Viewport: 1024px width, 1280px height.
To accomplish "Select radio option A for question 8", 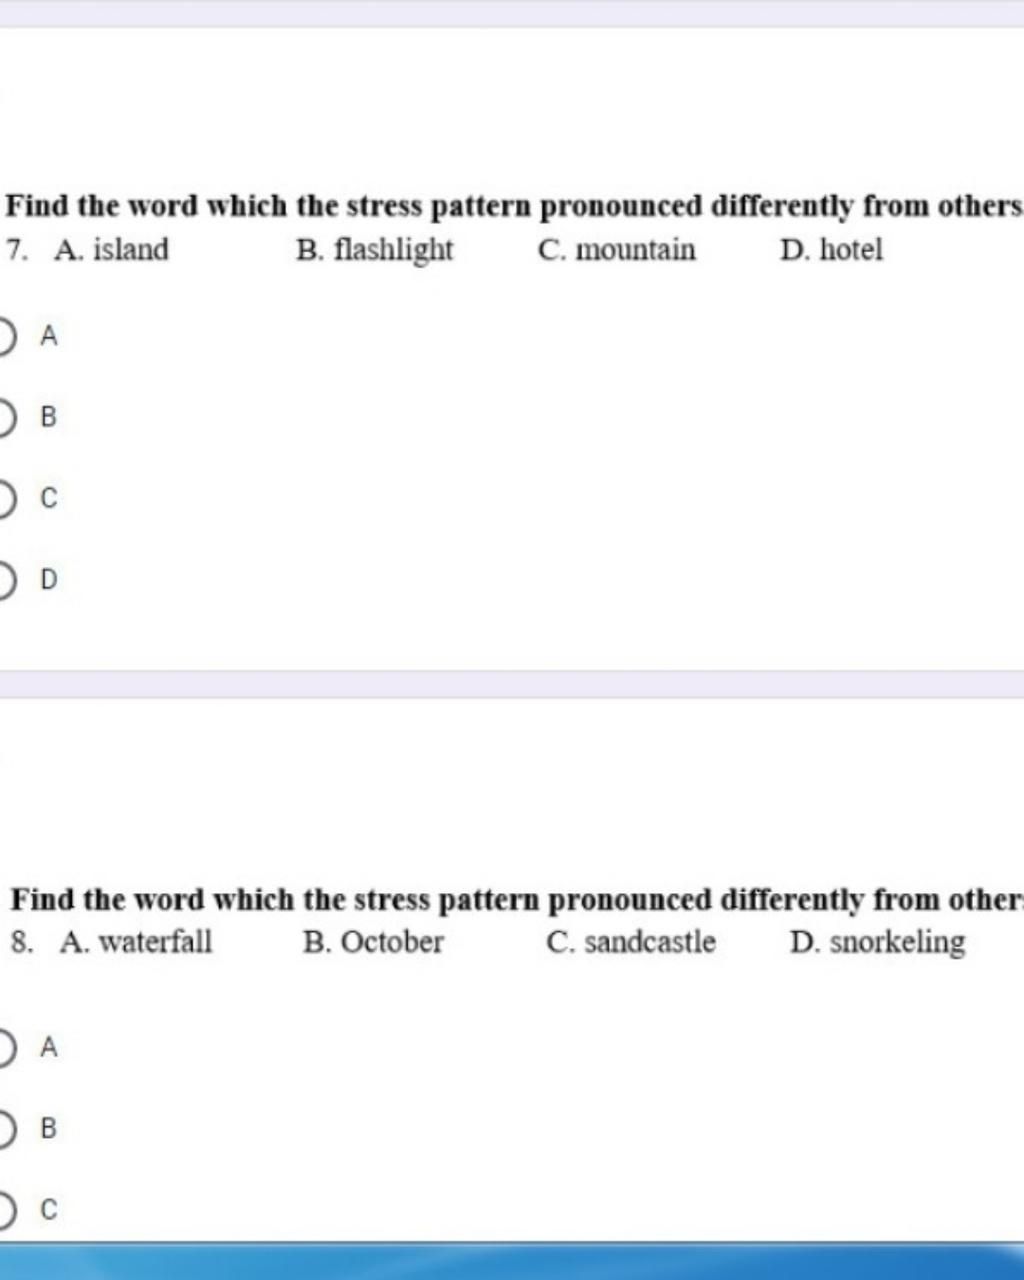I will (x=6, y=1047).
